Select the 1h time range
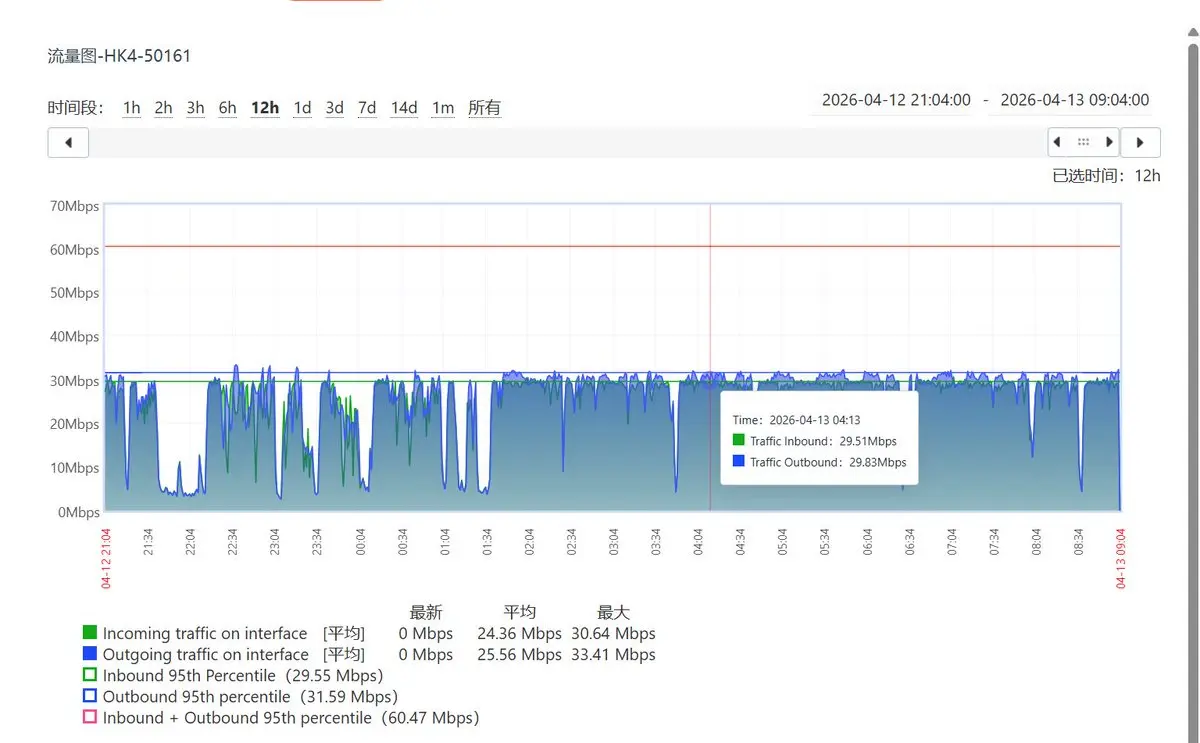The height and width of the screenshot is (743, 1200). pos(132,108)
